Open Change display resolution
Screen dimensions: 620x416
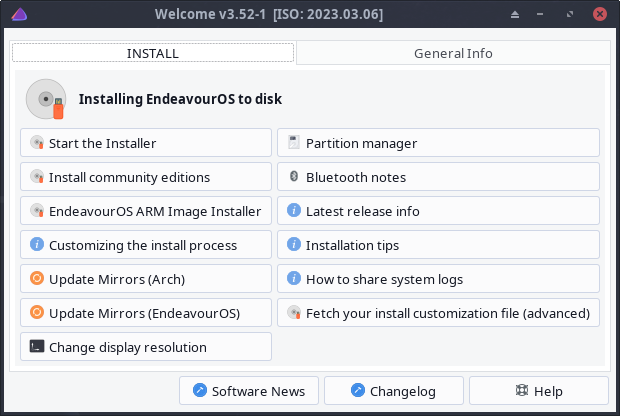click(145, 347)
